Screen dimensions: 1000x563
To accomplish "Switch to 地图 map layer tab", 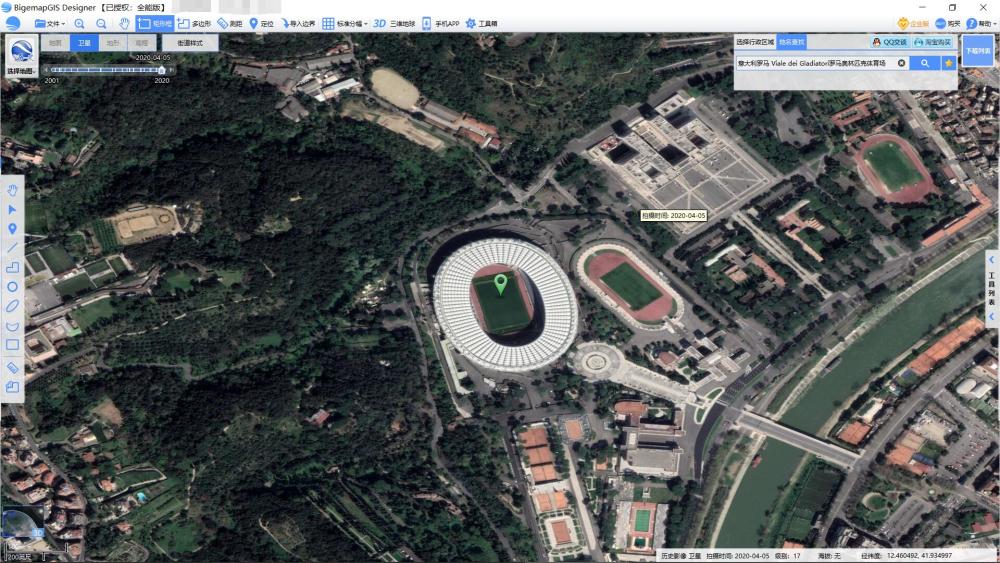I will tap(55, 43).
